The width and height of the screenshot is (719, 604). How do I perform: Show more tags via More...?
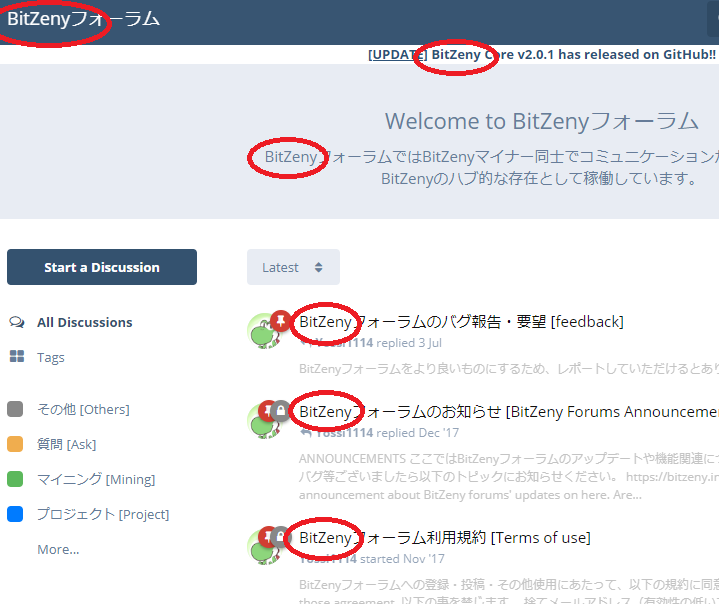[x=58, y=549]
